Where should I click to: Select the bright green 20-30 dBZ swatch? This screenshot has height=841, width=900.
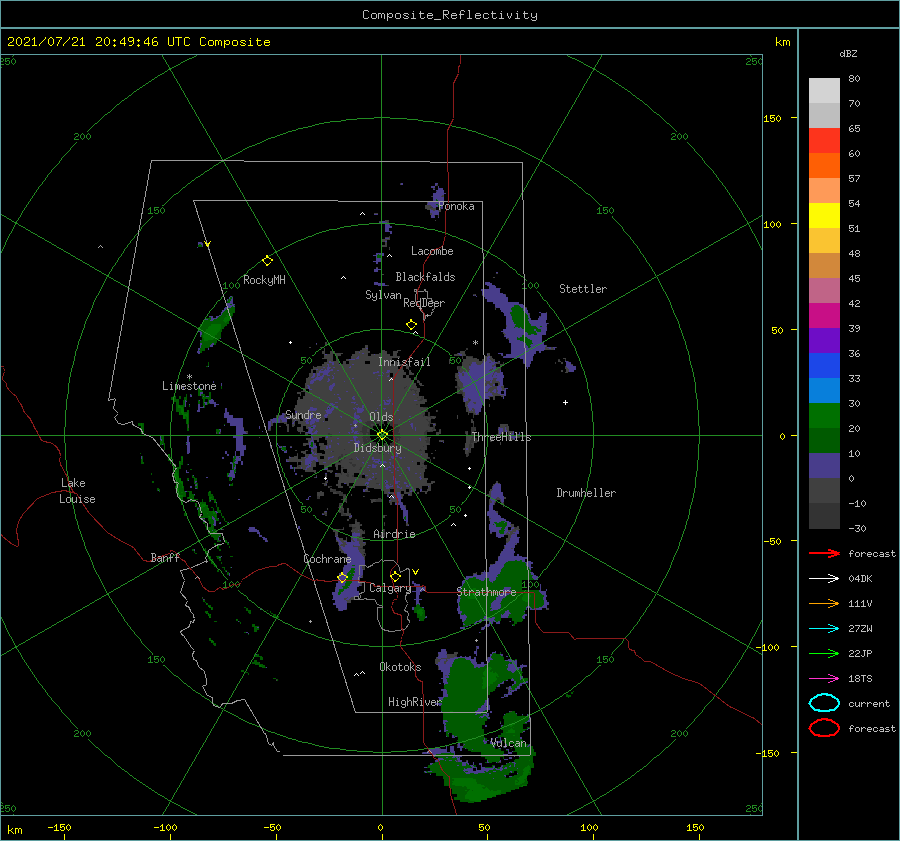[824, 416]
